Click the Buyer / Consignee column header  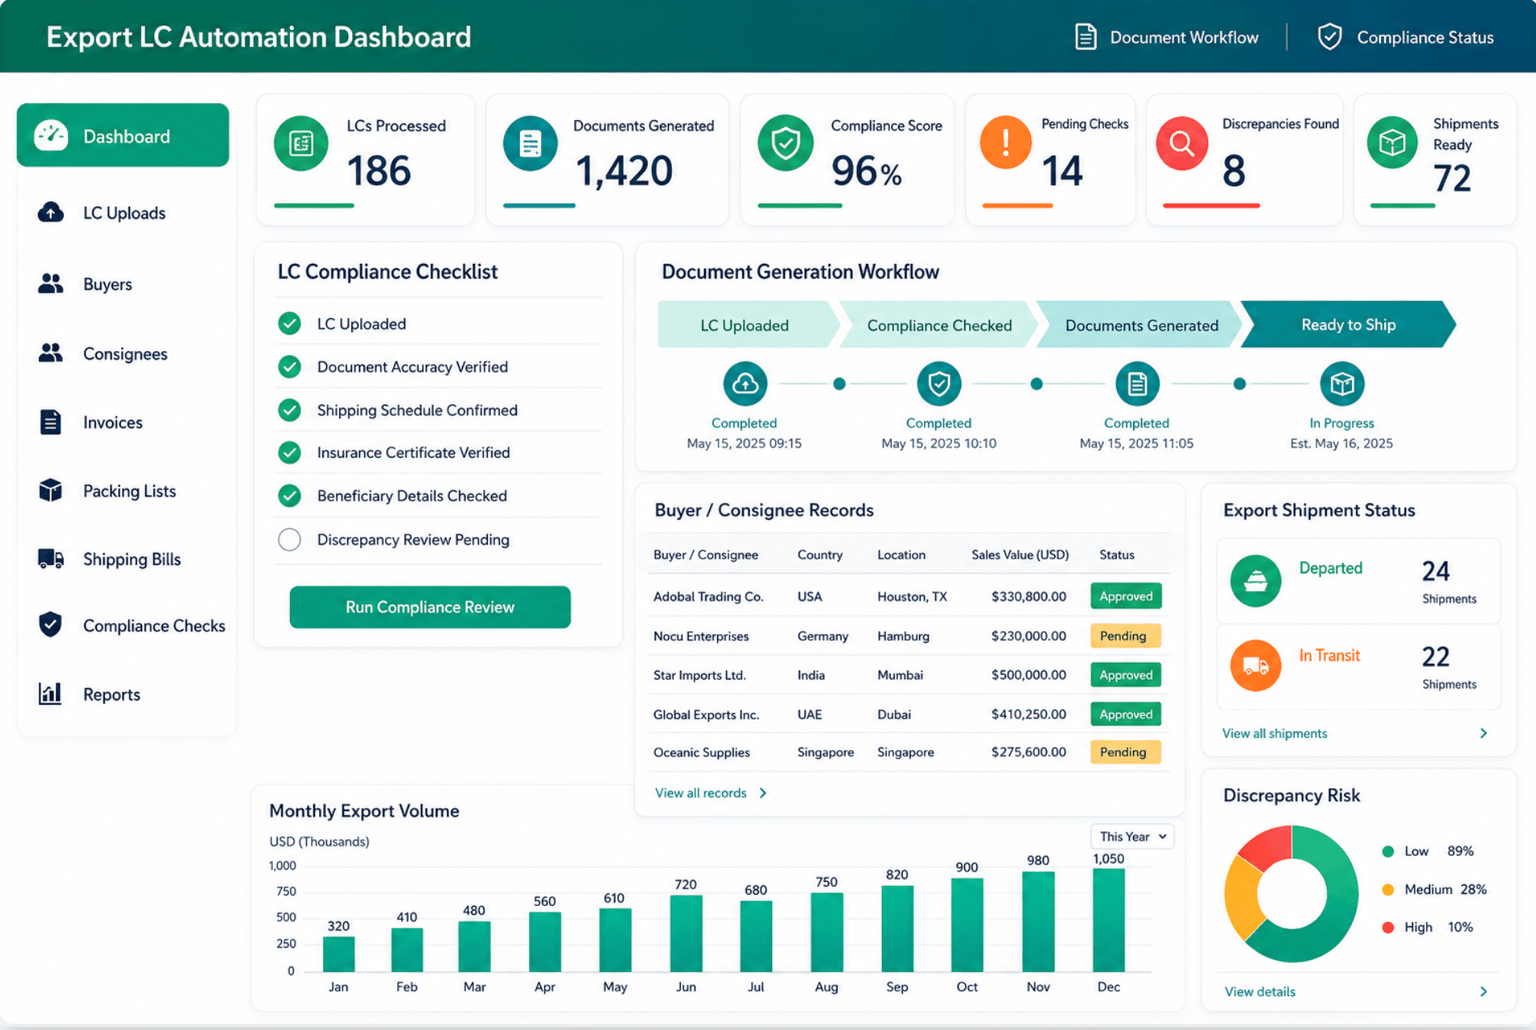(x=706, y=555)
